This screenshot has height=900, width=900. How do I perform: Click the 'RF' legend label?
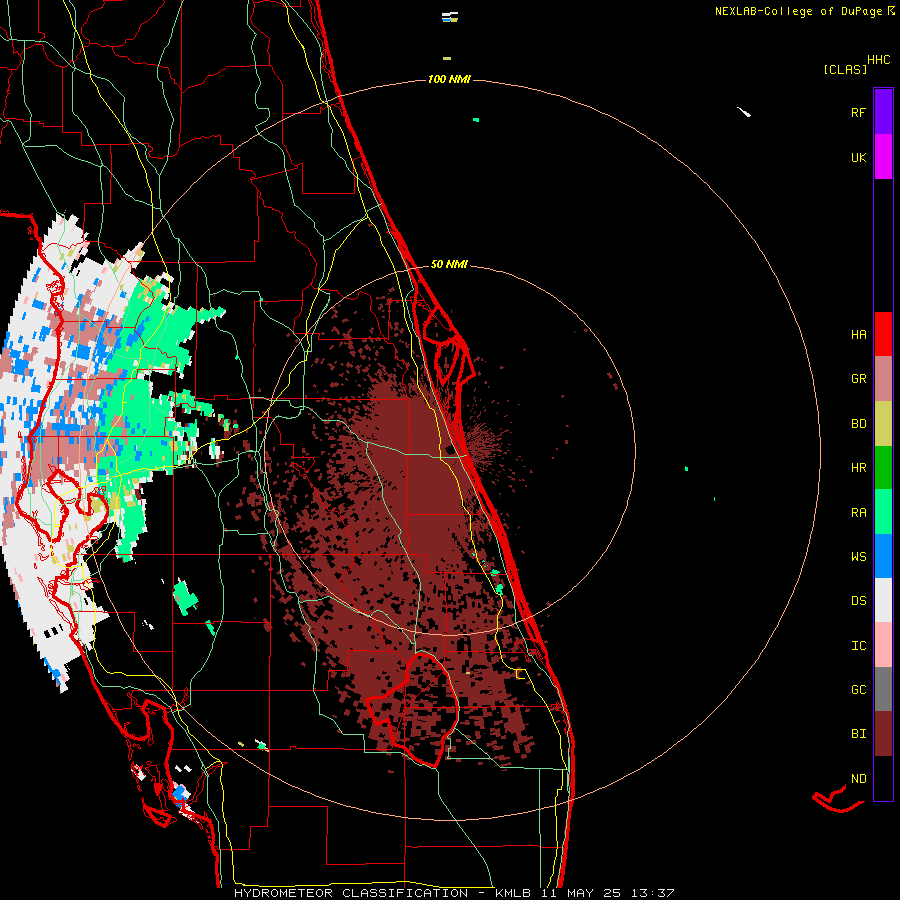click(x=858, y=112)
